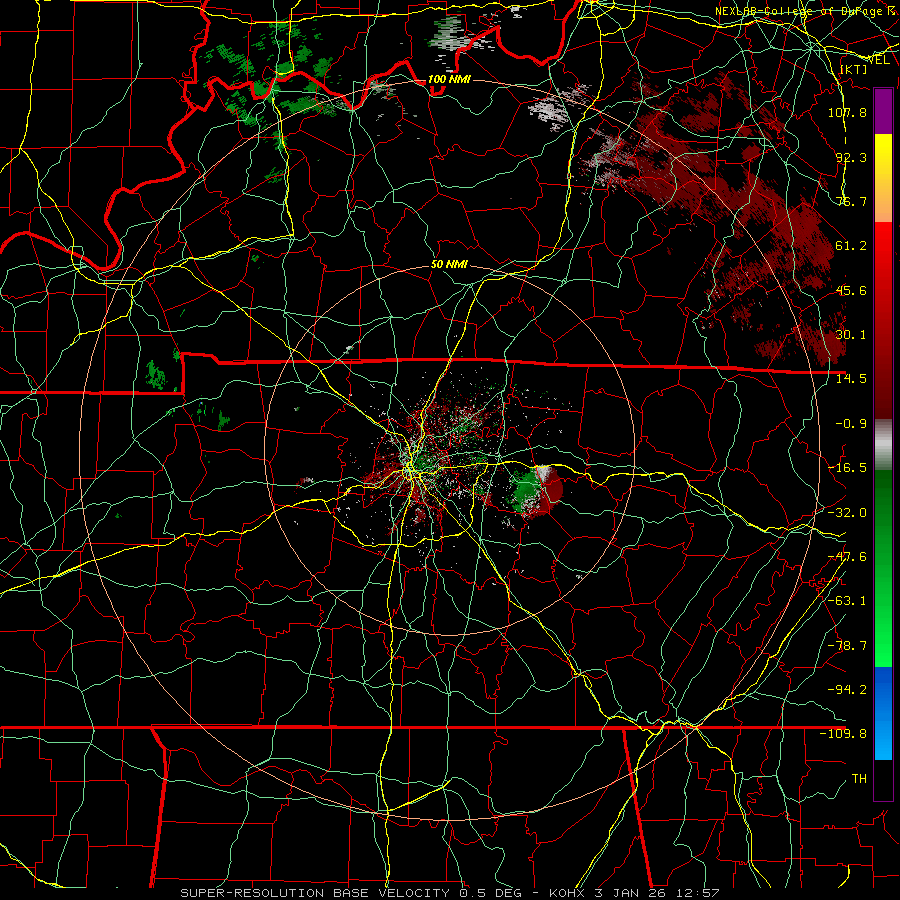
Task: Click the 107.8 value on velocity scale
Action: 847,112
